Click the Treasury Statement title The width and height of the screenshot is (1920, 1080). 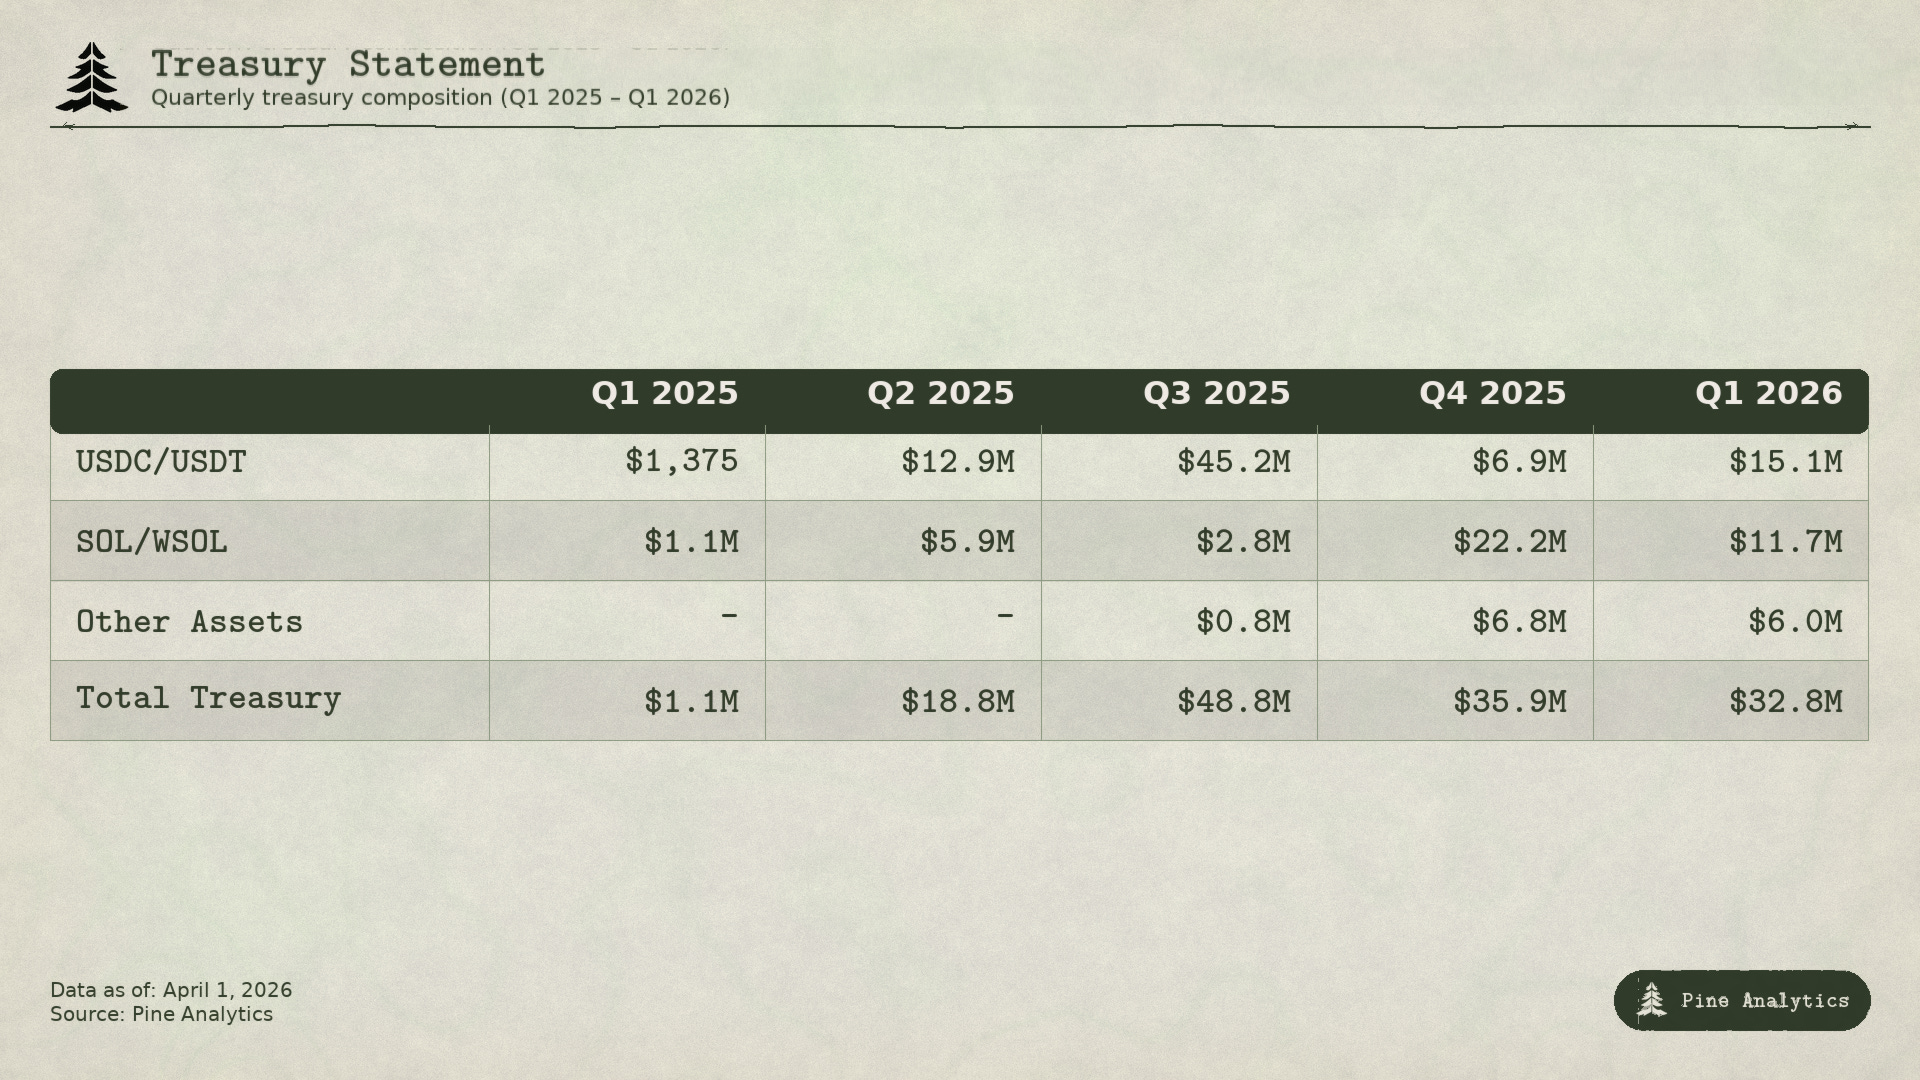[x=348, y=65]
